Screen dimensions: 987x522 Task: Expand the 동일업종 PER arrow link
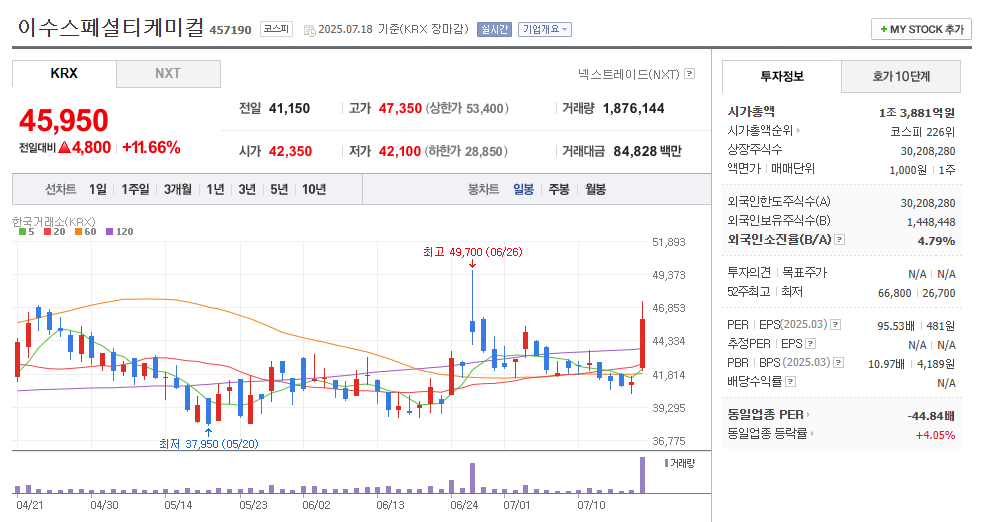(808, 414)
